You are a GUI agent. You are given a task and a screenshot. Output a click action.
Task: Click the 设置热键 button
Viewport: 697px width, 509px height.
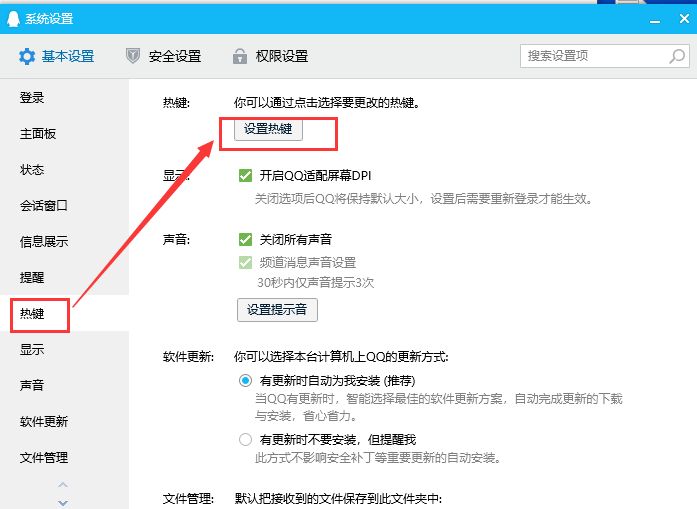click(x=268, y=129)
